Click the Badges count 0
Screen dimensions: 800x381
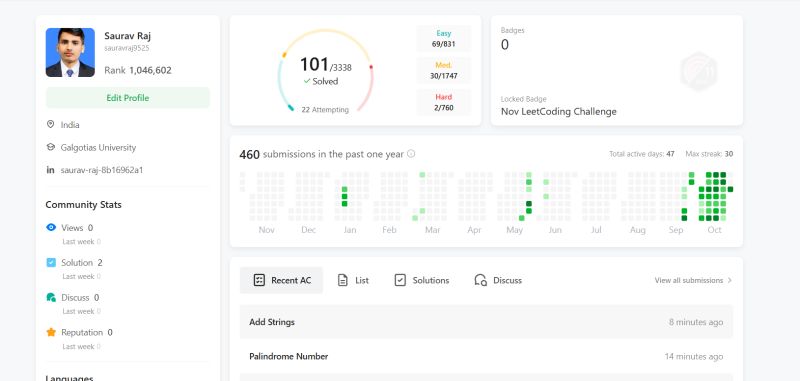click(x=505, y=45)
